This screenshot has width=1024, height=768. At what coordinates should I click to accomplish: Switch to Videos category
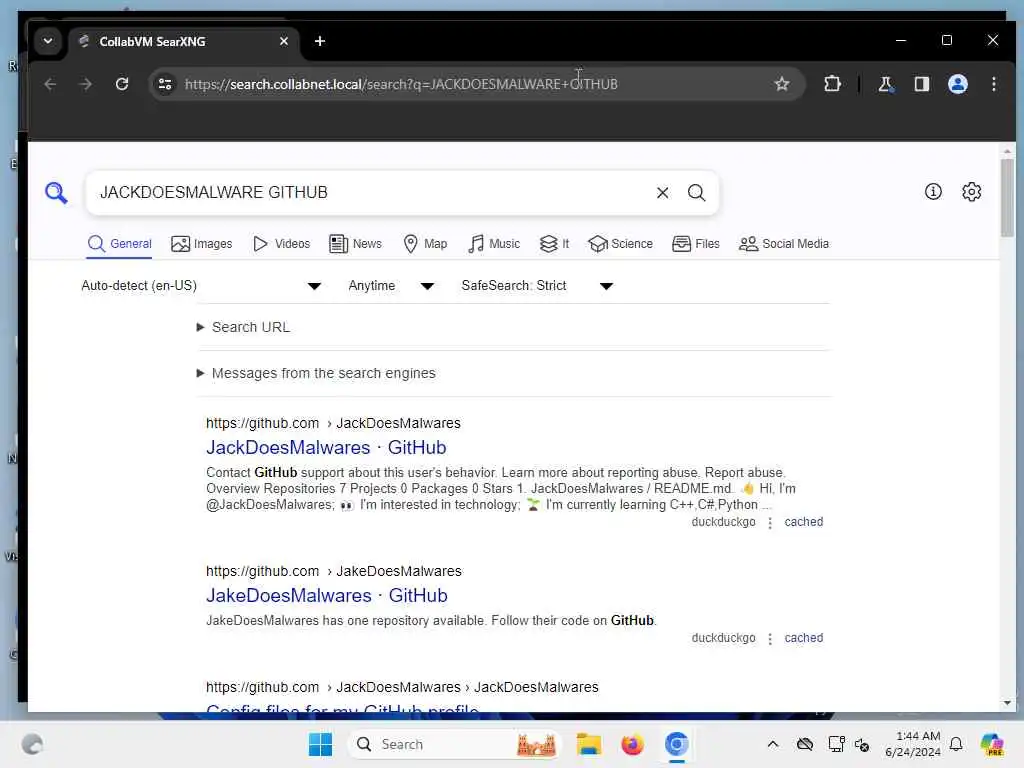point(281,244)
